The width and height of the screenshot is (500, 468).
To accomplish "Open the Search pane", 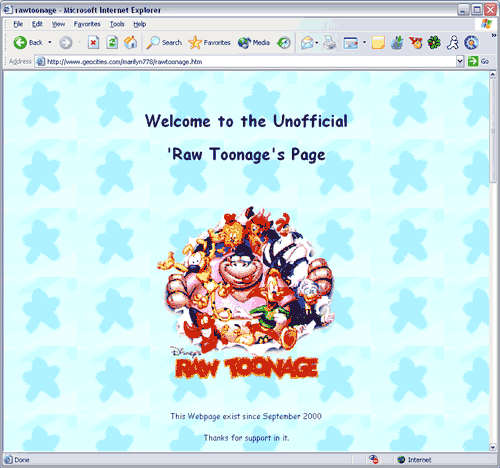I will pyautogui.click(x=164, y=43).
